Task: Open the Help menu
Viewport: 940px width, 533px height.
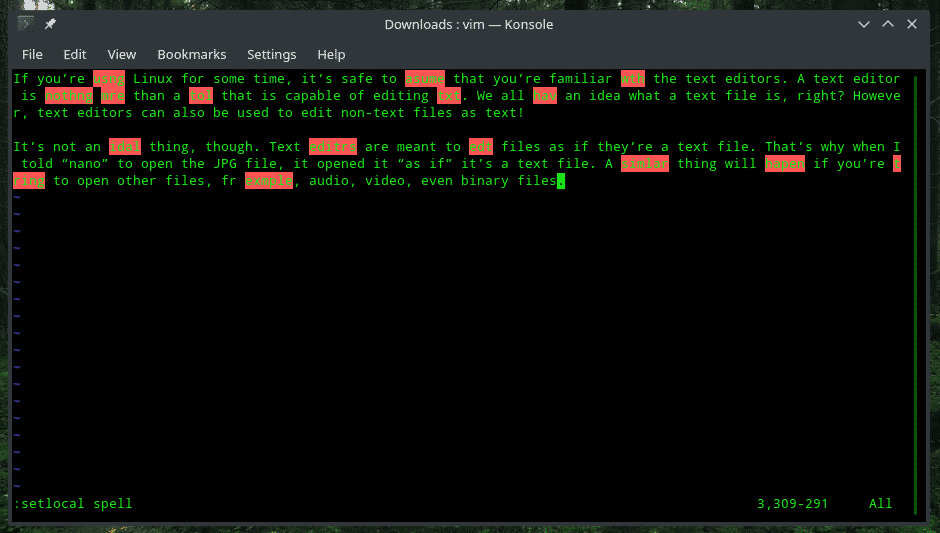Action: pyautogui.click(x=331, y=54)
